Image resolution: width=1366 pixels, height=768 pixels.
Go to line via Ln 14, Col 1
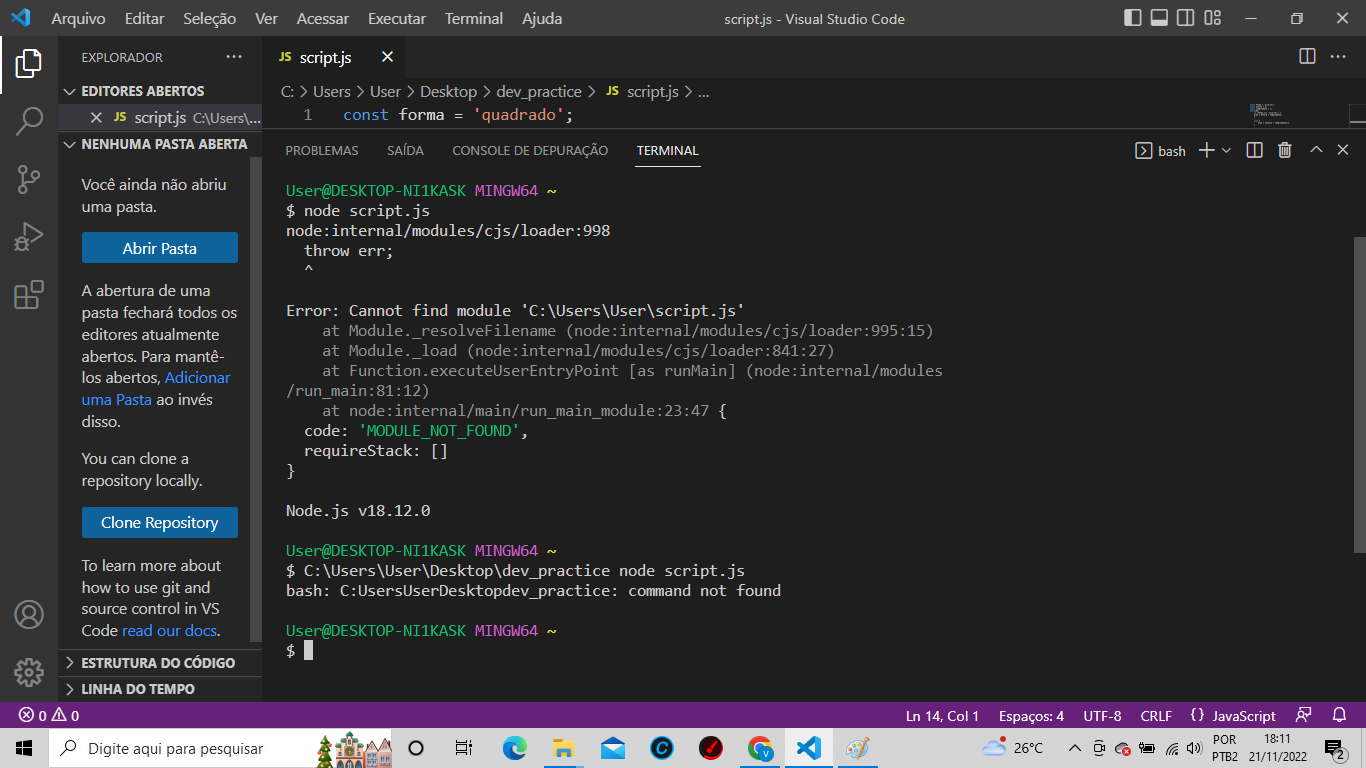(x=942, y=716)
